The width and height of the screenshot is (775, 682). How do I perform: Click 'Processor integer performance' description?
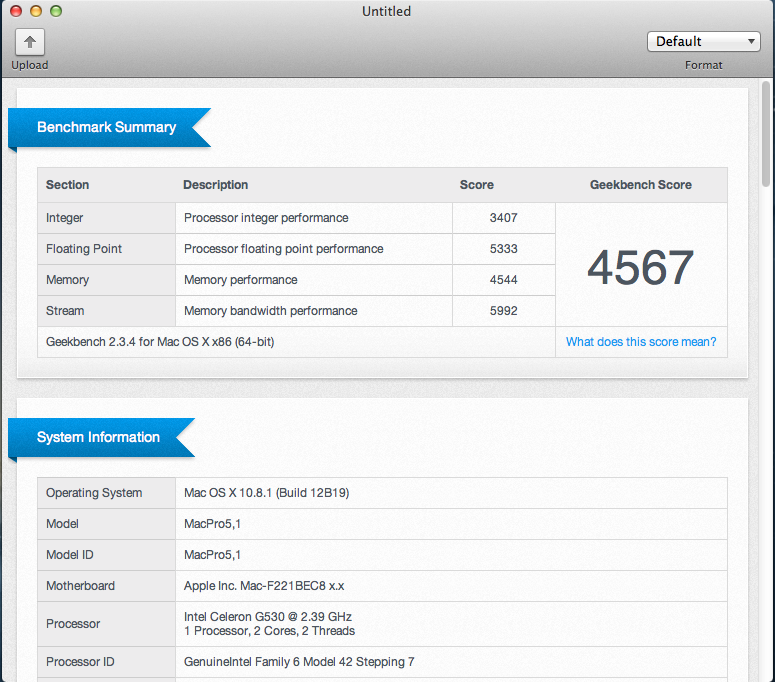coord(266,217)
